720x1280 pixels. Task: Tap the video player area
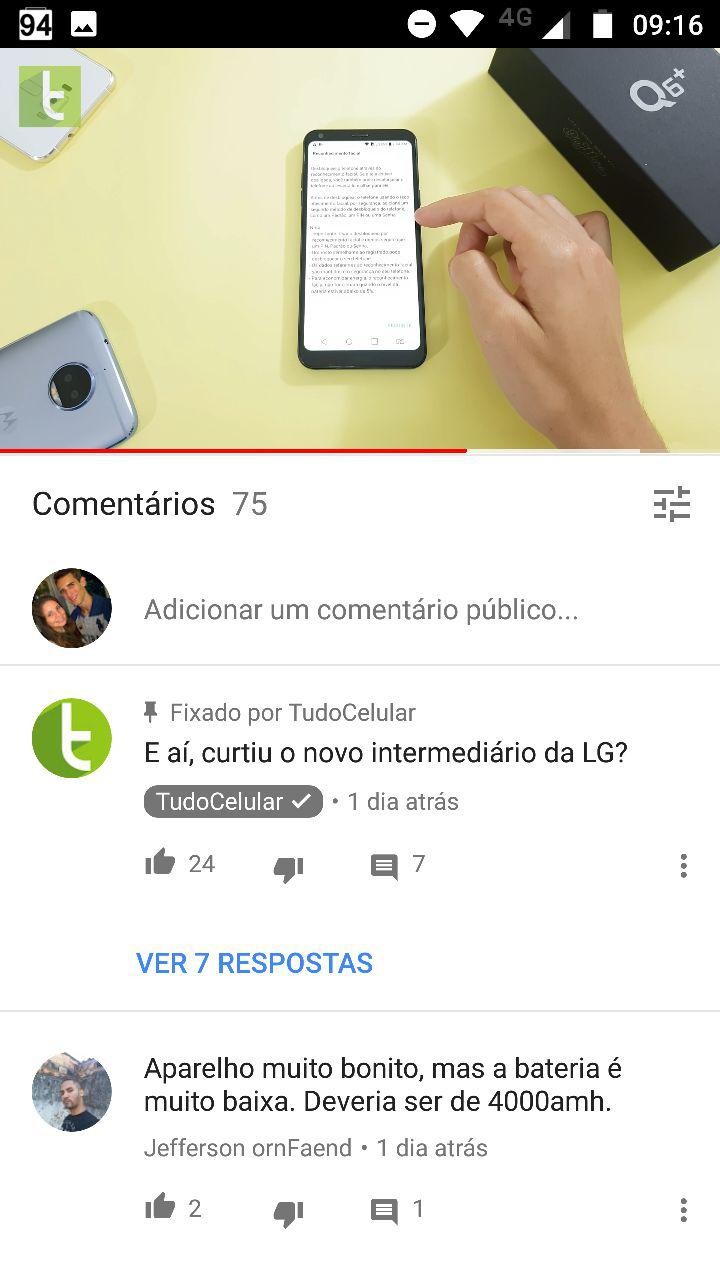point(360,248)
